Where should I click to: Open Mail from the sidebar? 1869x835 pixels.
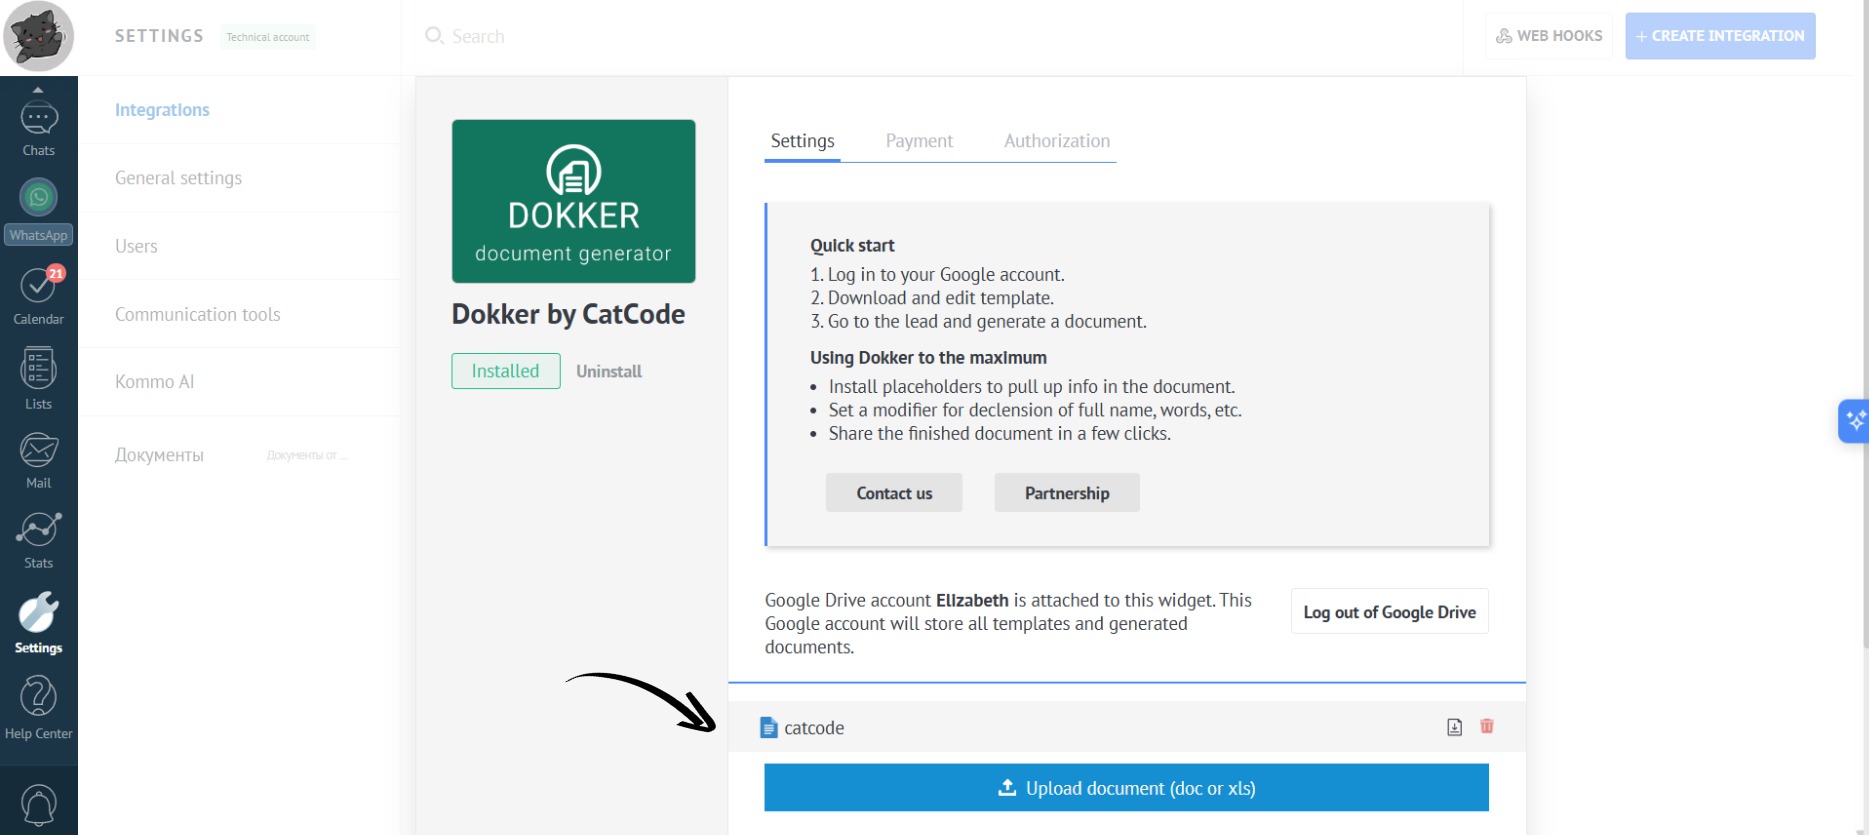[x=38, y=460]
